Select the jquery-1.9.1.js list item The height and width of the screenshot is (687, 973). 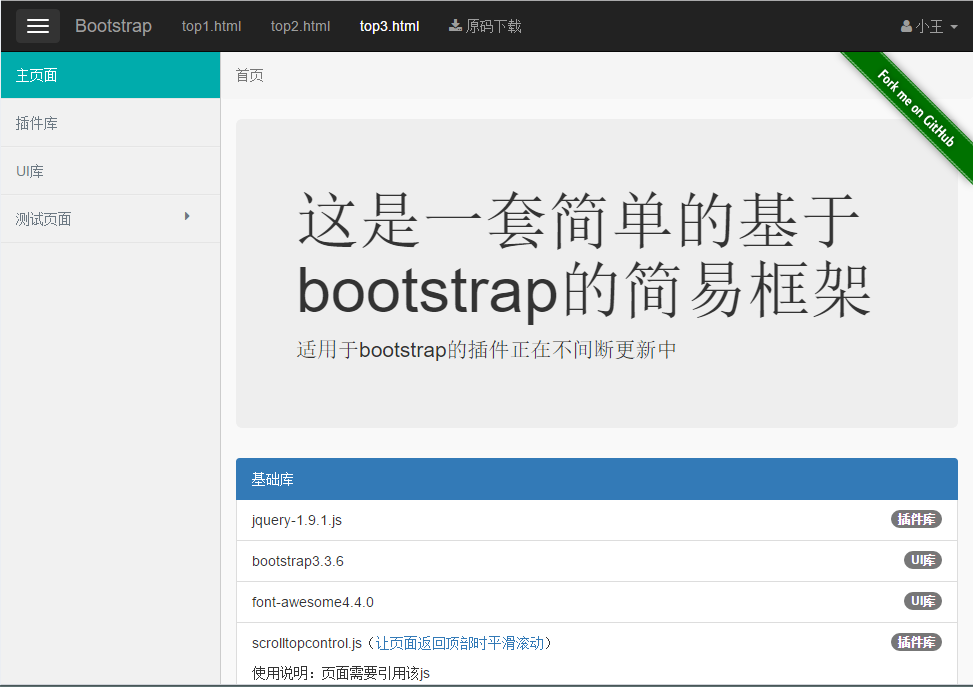[x=597, y=520]
